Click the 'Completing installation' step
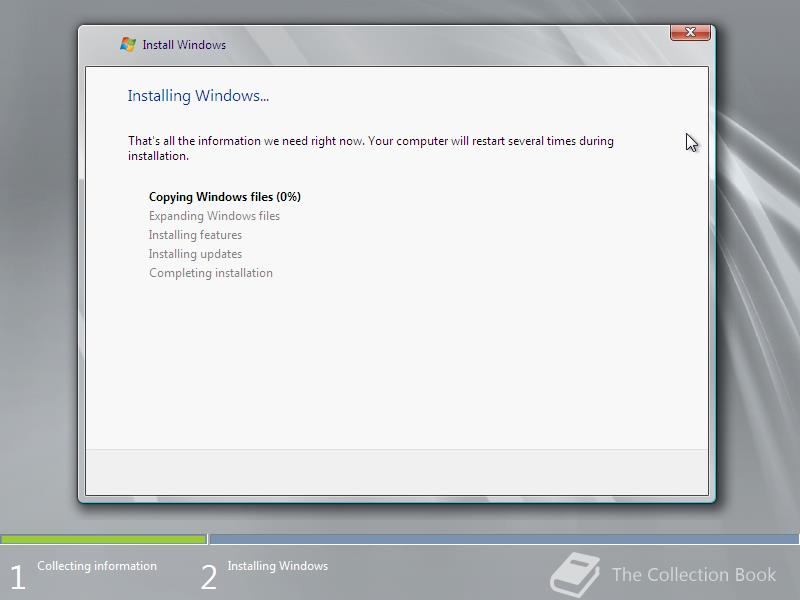Image resolution: width=800 pixels, height=600 pixels. tap(211, 273)
